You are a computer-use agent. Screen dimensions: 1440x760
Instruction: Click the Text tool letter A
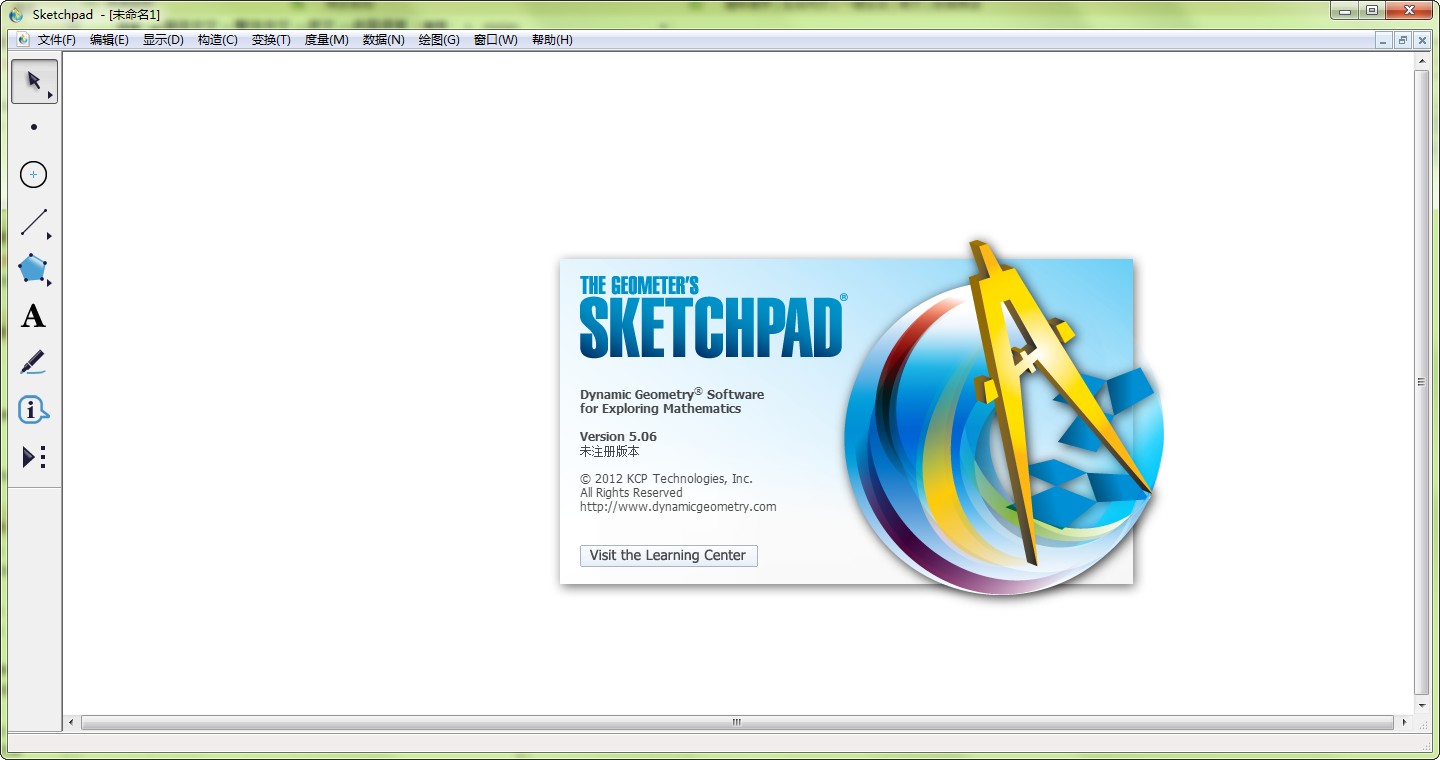(34, 316)
